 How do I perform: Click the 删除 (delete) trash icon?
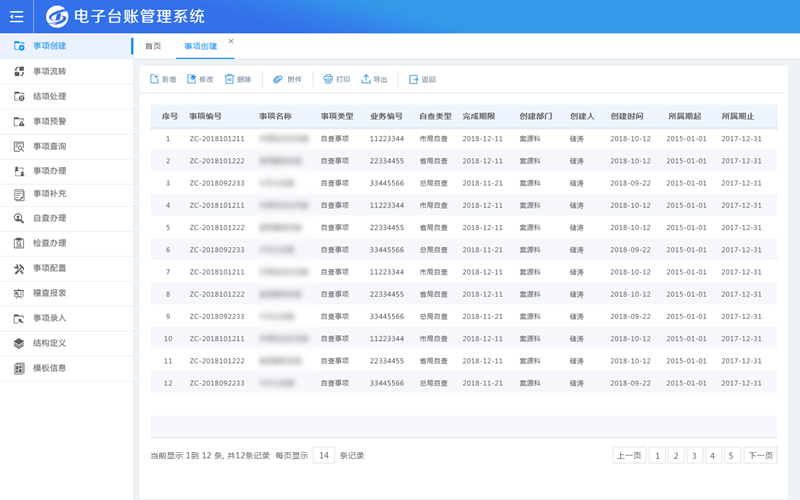coord(230,79)
